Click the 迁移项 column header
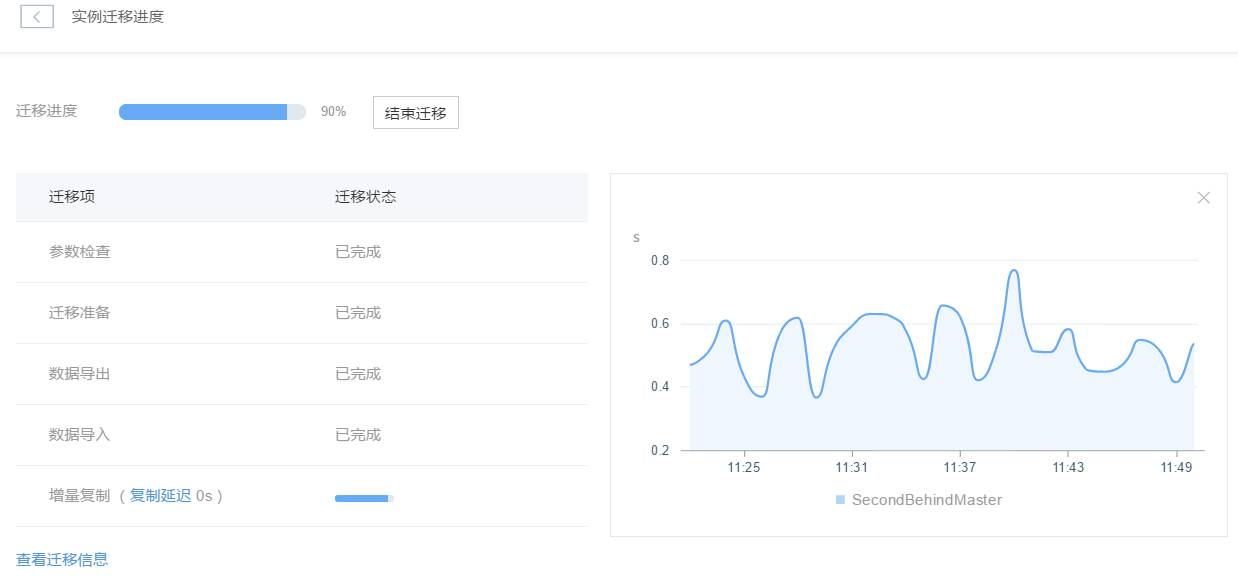 point(72,197)
